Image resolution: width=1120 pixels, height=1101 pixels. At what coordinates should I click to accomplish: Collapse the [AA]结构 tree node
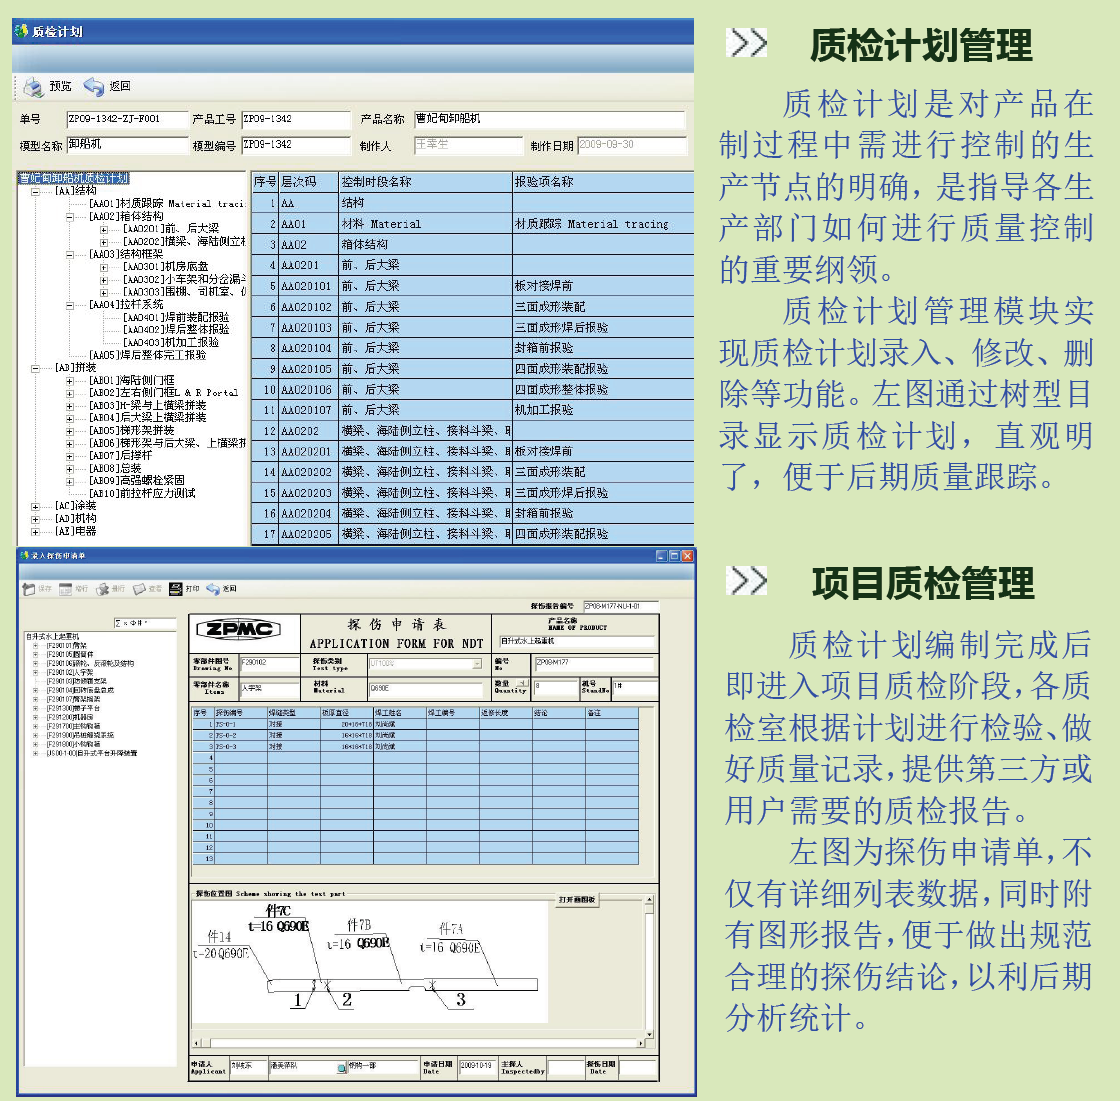36,191
